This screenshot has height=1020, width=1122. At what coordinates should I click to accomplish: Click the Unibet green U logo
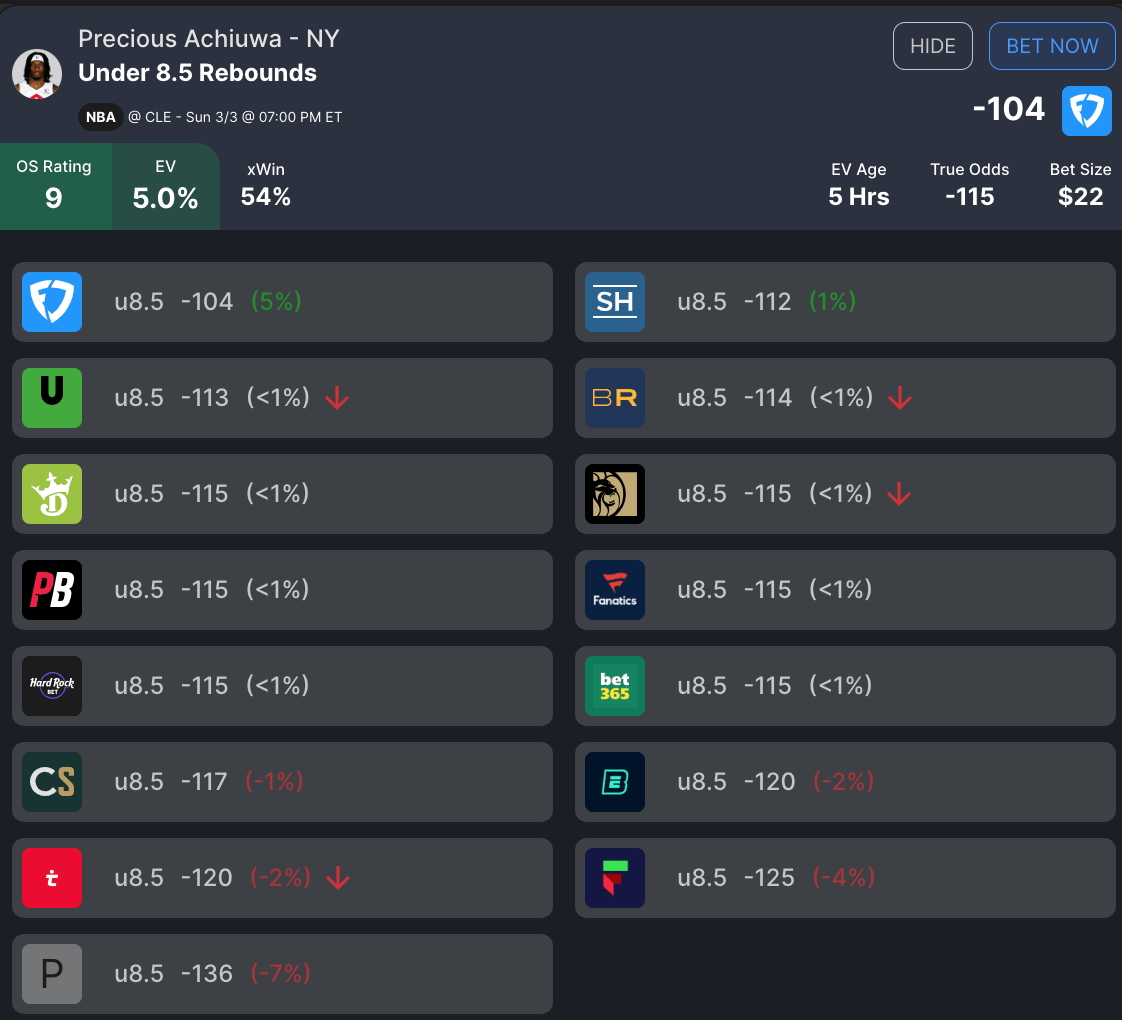[x=52, y=398]
